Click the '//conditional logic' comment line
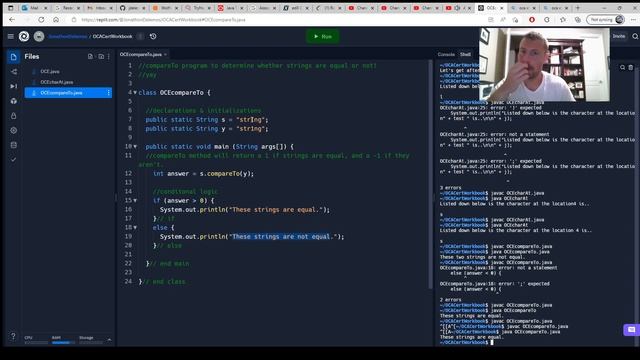This screenshot has width=640, height=360. point(186,191)
